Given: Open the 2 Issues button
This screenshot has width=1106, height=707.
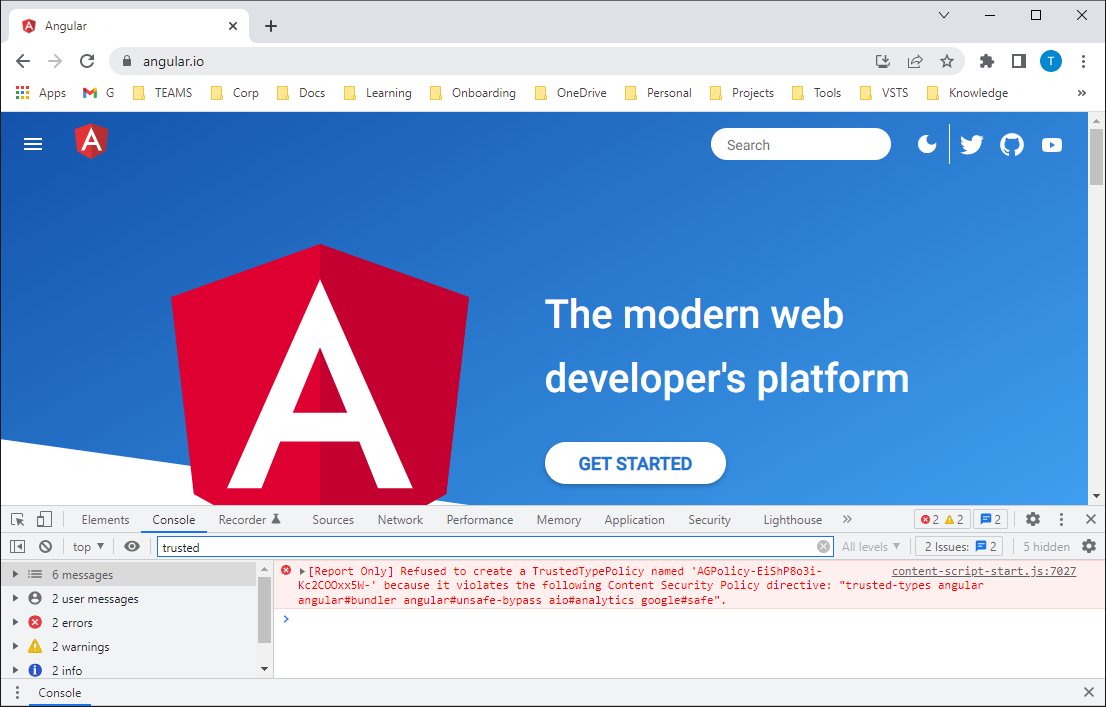Looking at the screenshot, I should (959, 546).
